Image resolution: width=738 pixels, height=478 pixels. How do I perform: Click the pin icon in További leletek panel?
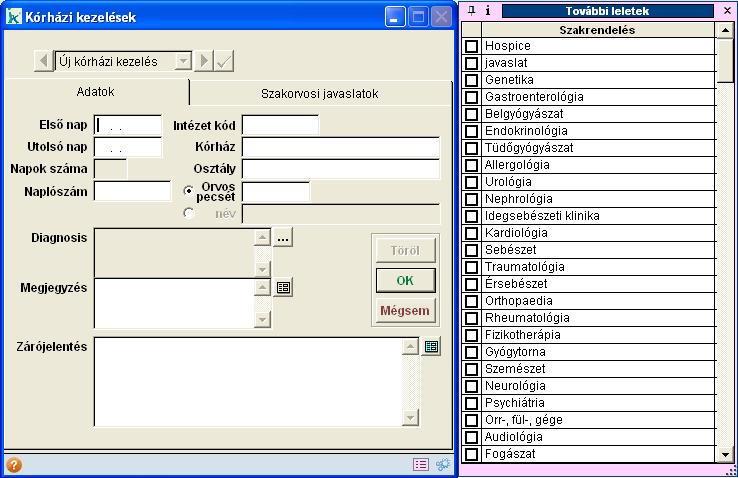472,11
